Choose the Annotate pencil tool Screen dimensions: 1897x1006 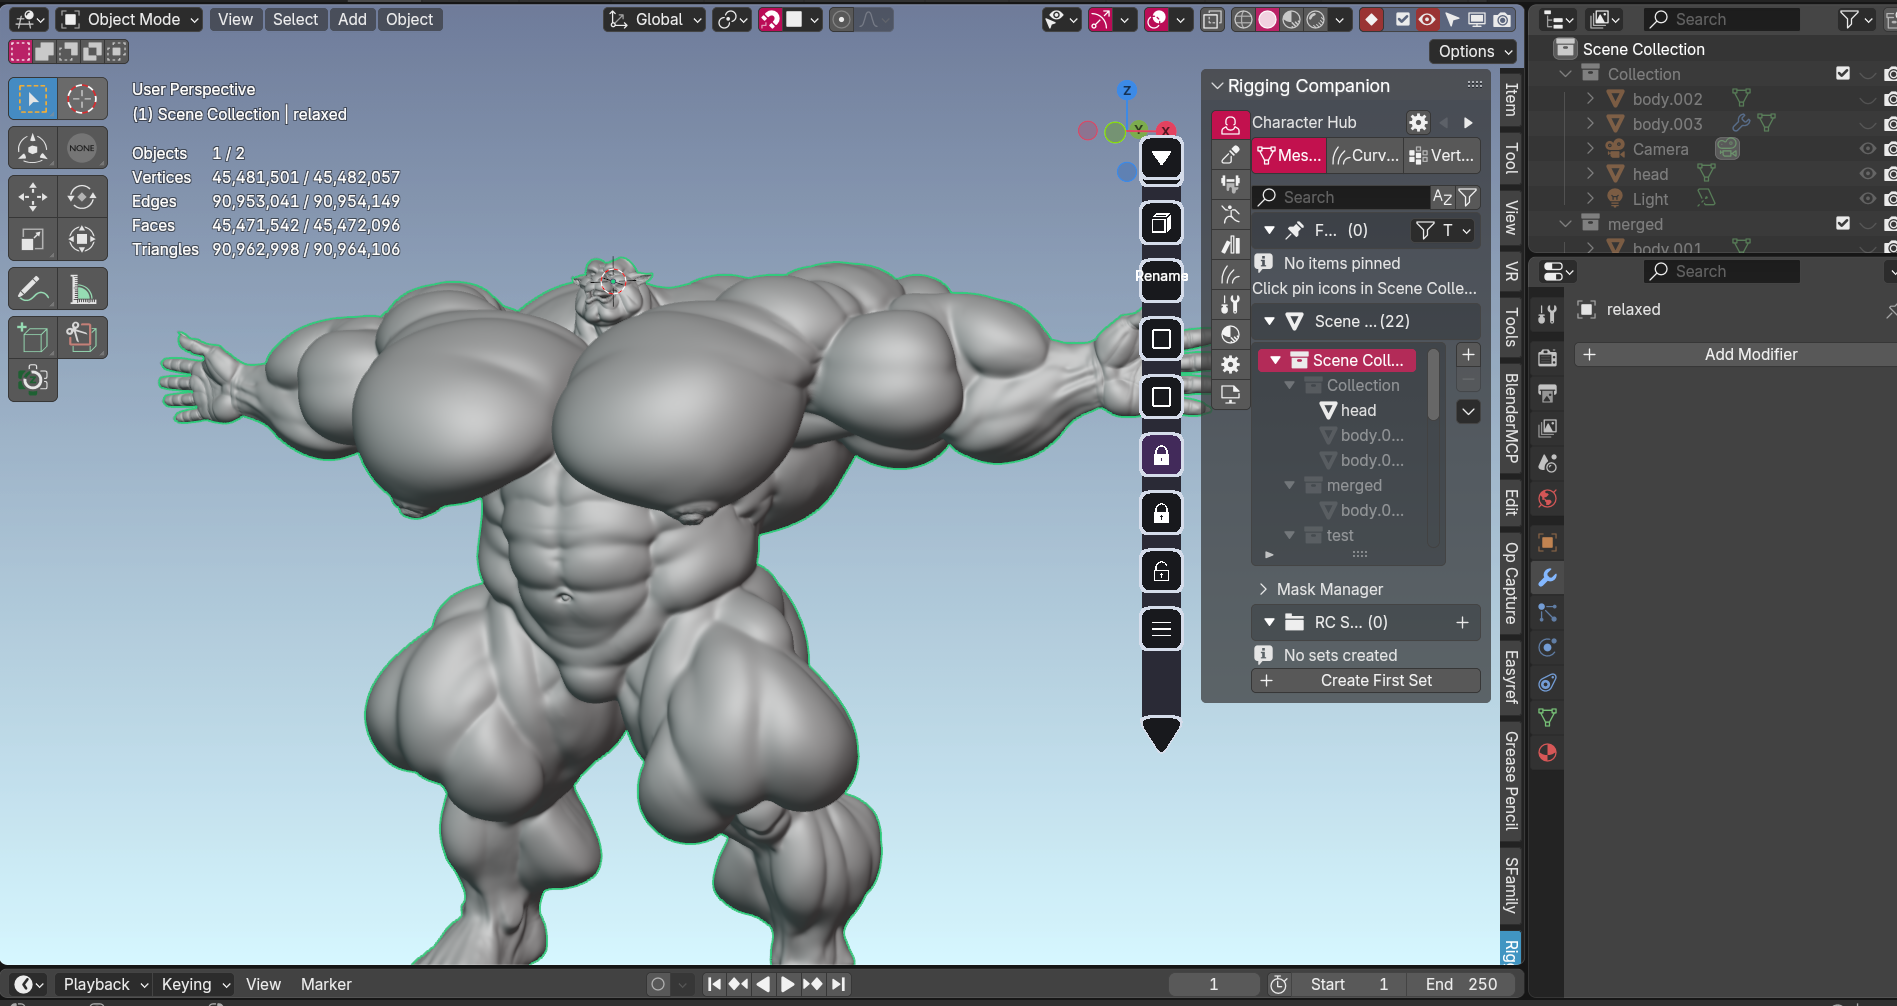point(33,290)
